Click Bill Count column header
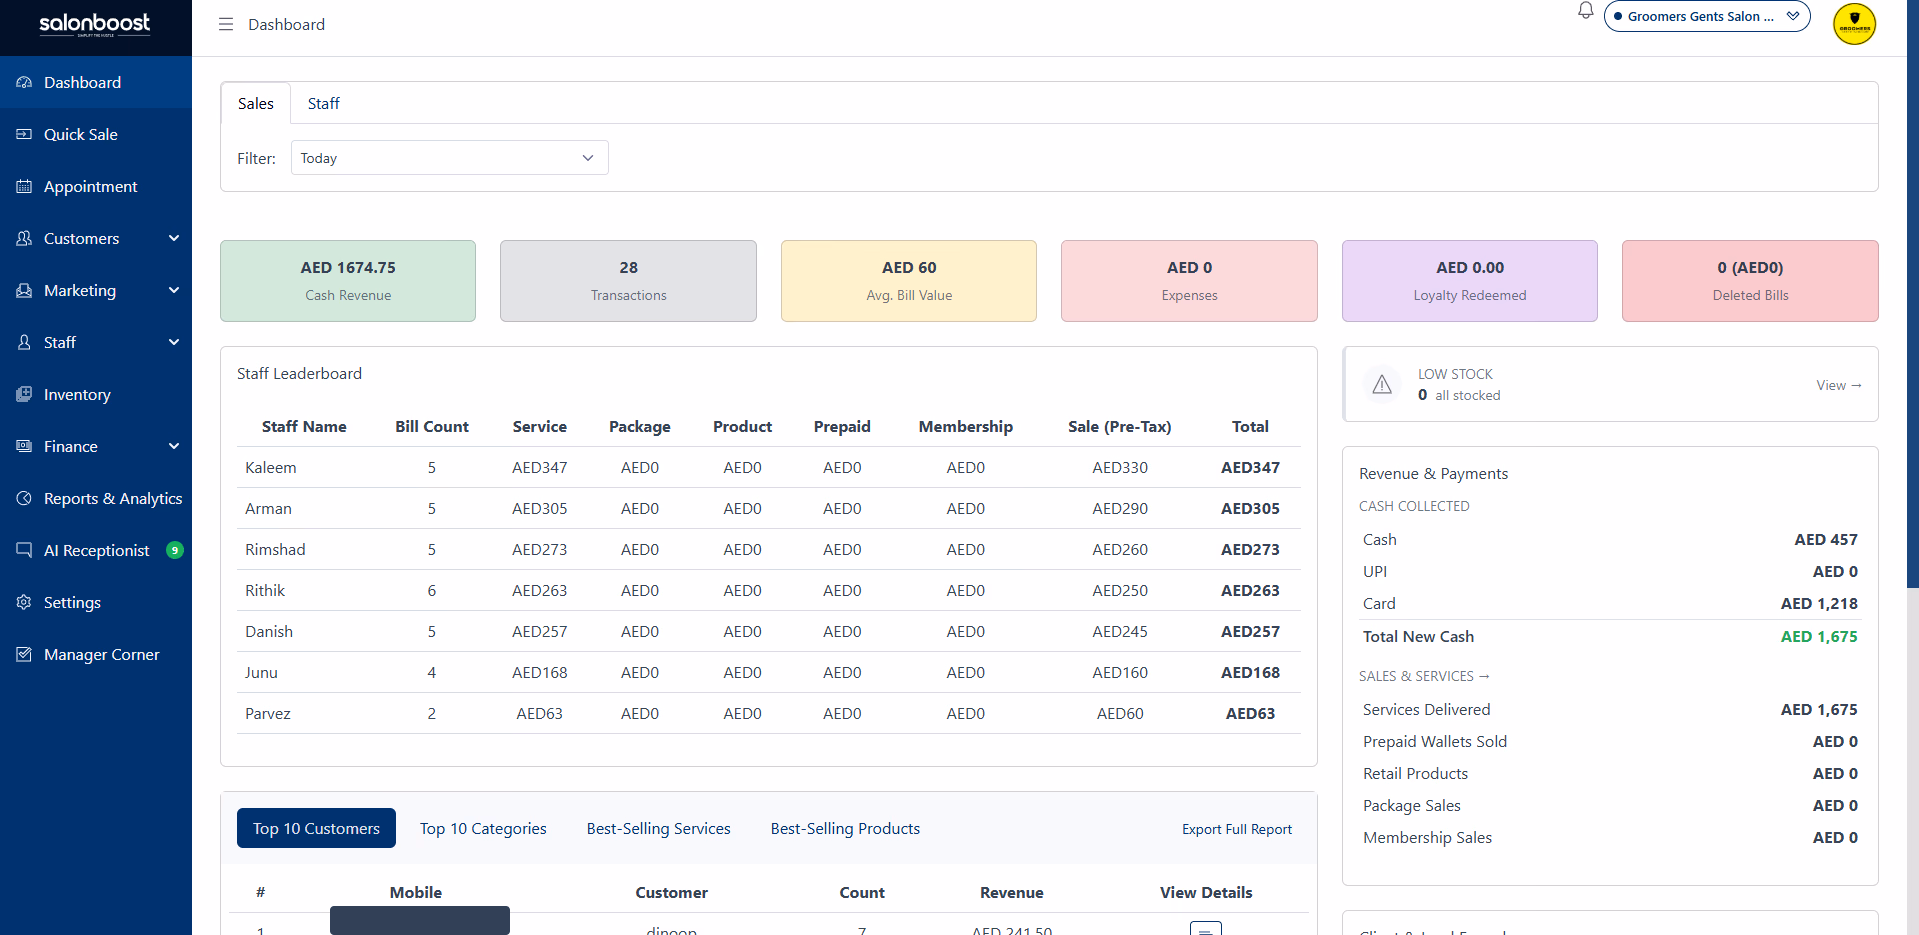Screen dimensions: 1919x935 click(x=432, y=426)
